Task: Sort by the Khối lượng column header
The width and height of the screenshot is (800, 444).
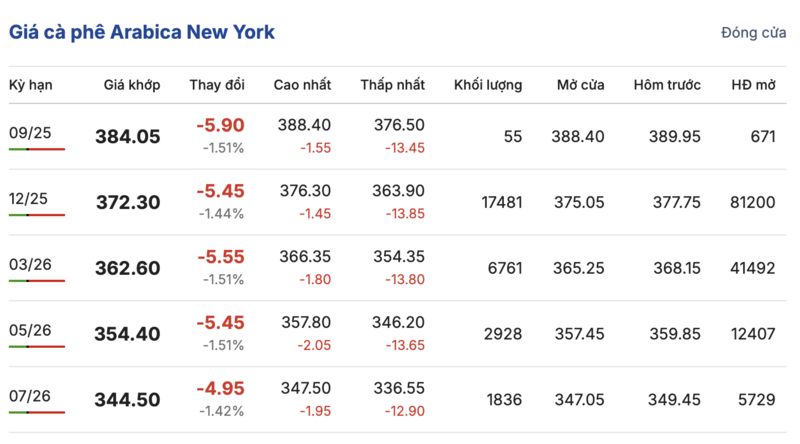Action: [488, 85]
